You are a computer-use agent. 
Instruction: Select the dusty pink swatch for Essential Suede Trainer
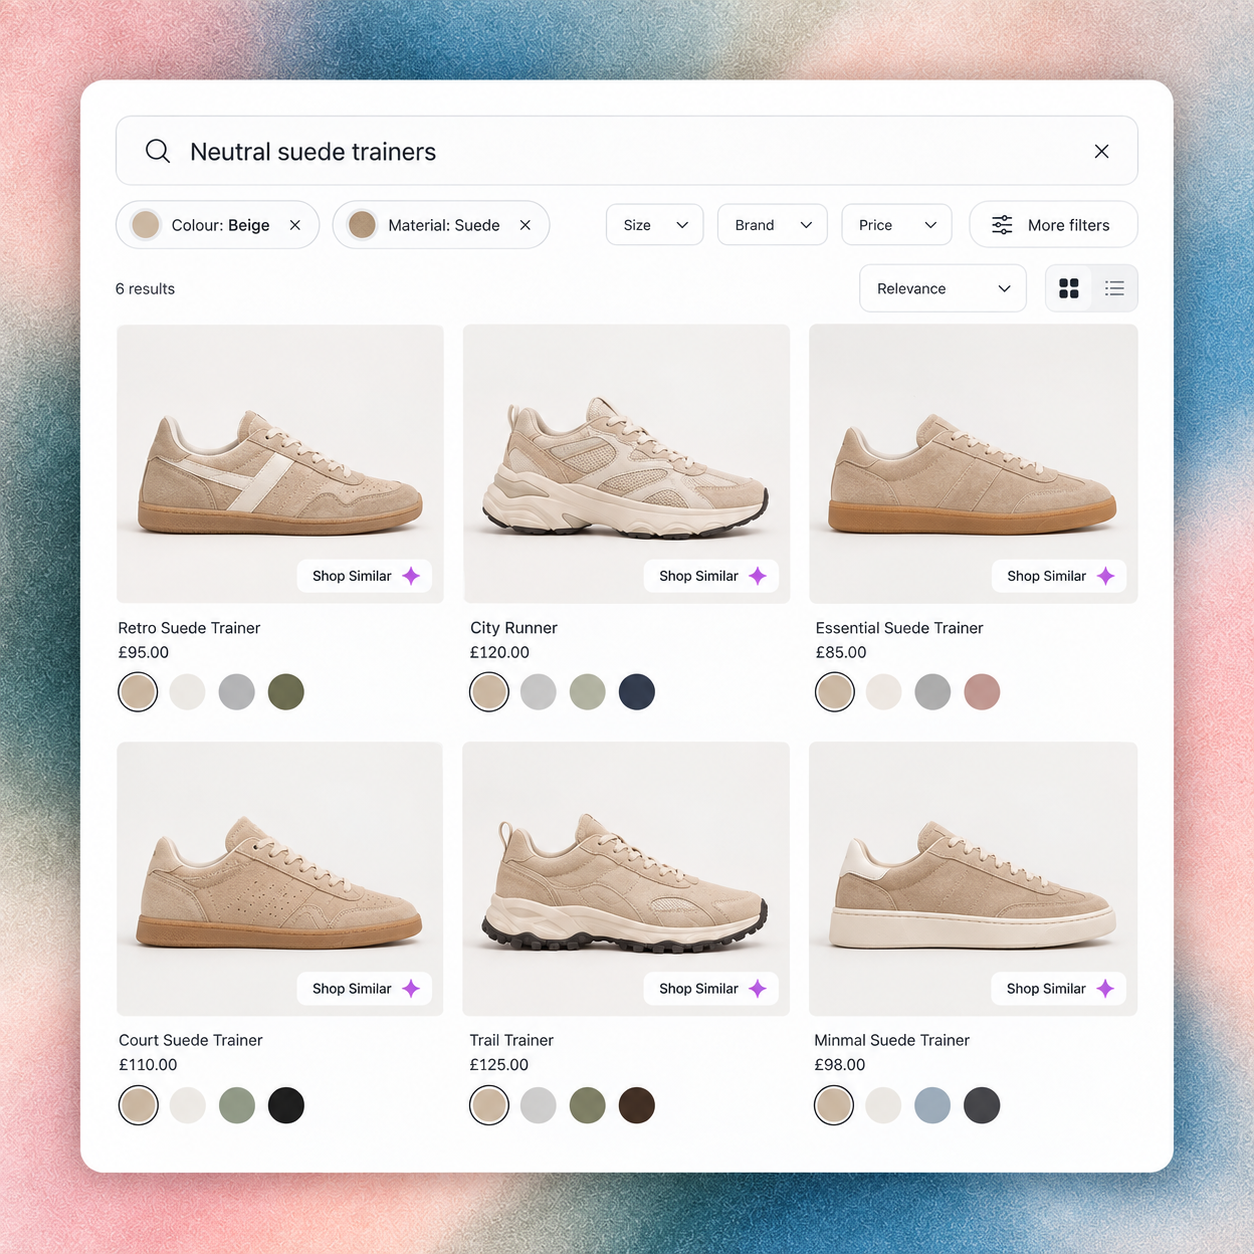tap(982, 692)
